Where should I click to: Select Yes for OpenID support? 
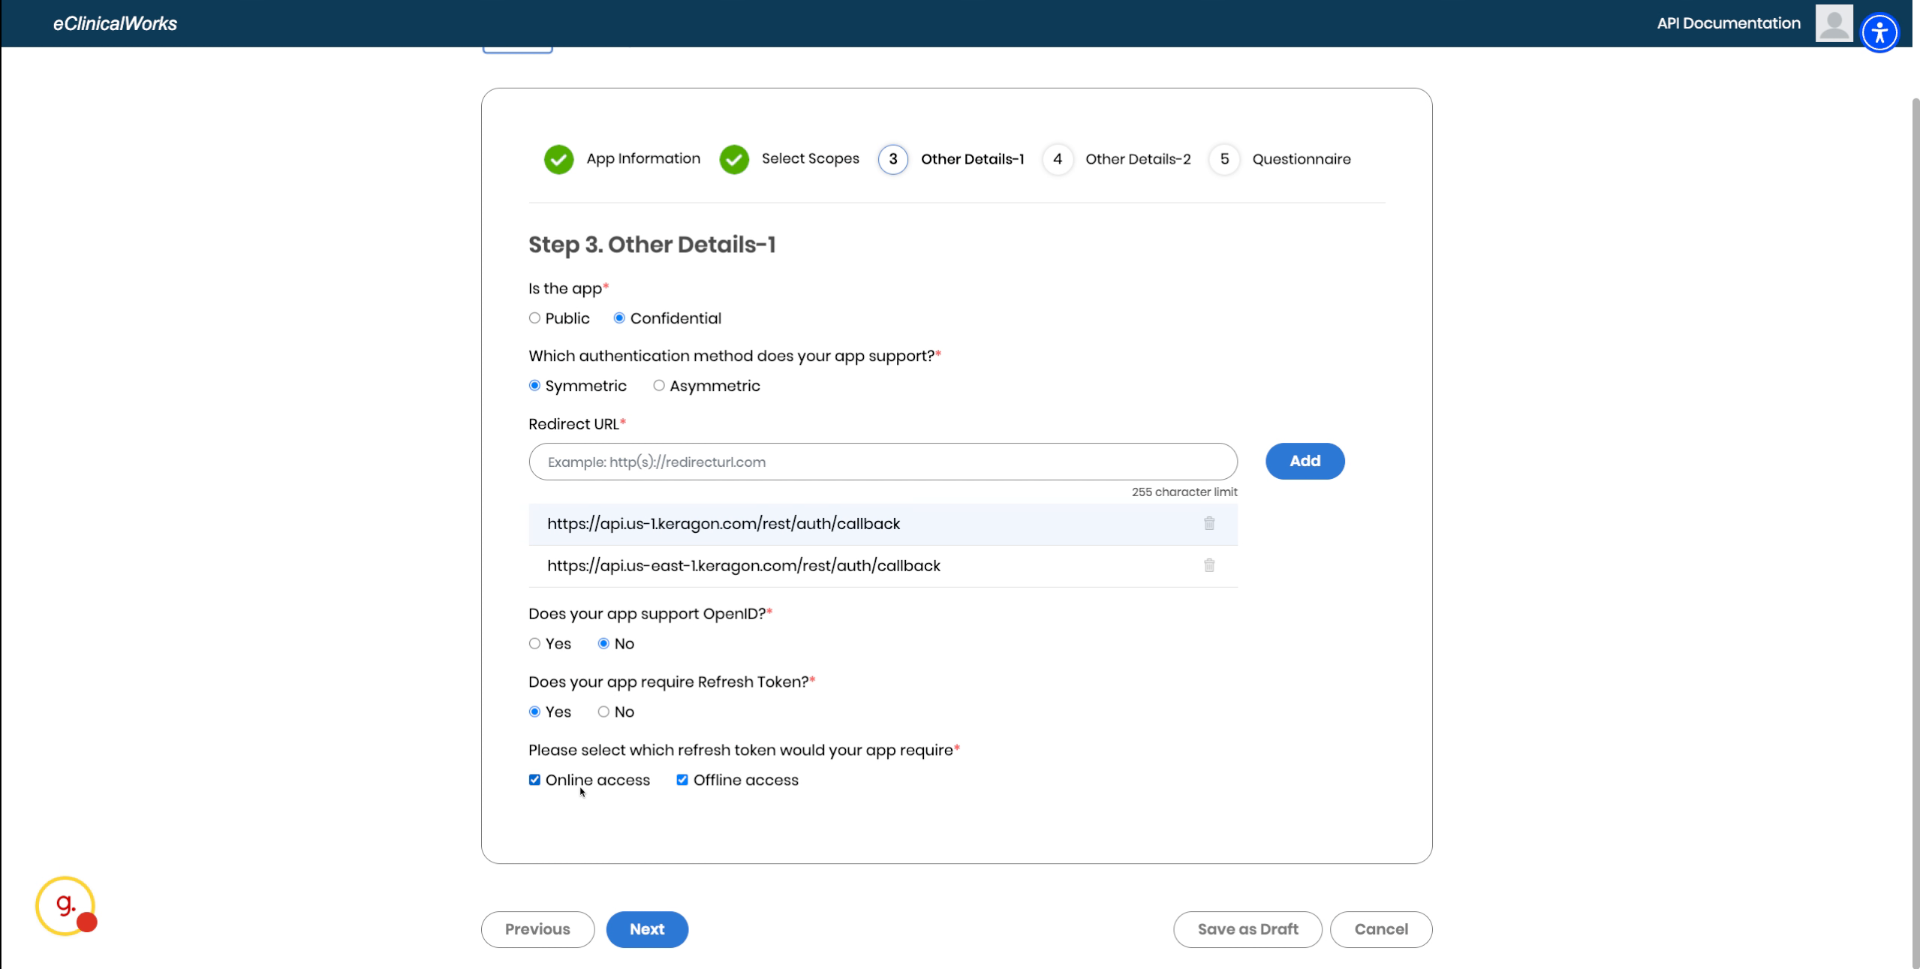tap(535, 644)
